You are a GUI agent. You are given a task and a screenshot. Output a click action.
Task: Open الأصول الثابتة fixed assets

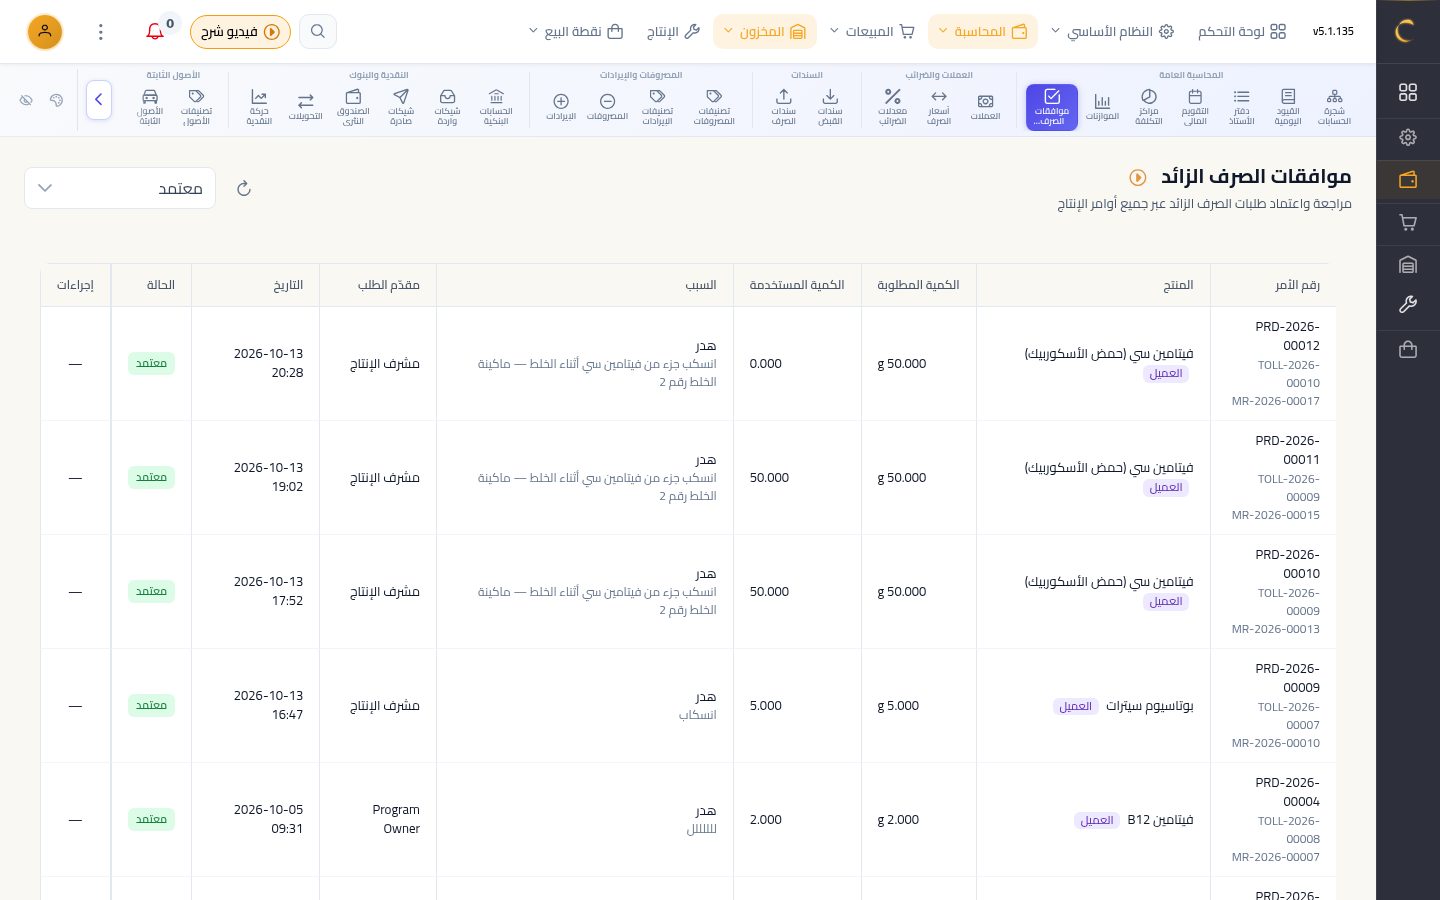[x=150, y=107]
